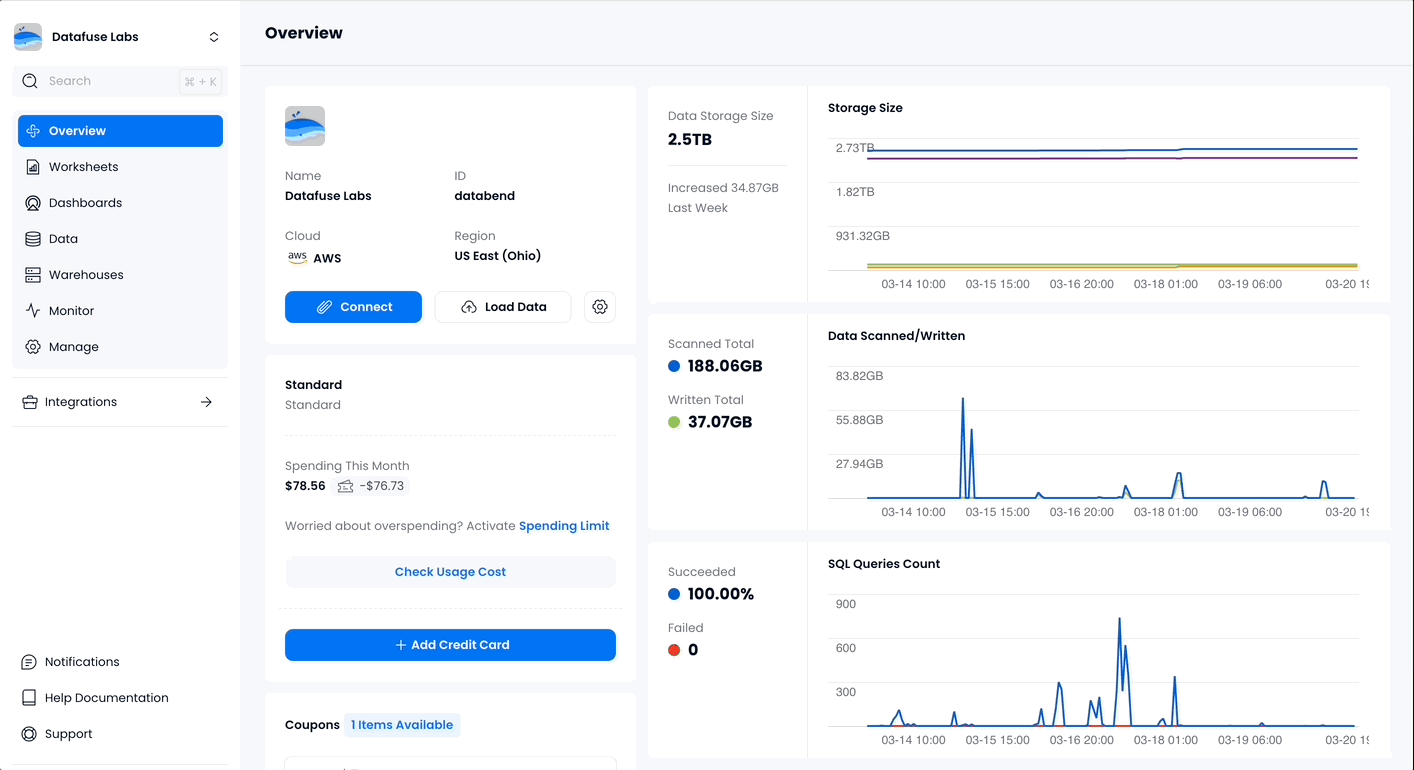Viewport: 1414px width, 770px height.
Task: Click Add Credit Card button
Action: coord(450,645)
